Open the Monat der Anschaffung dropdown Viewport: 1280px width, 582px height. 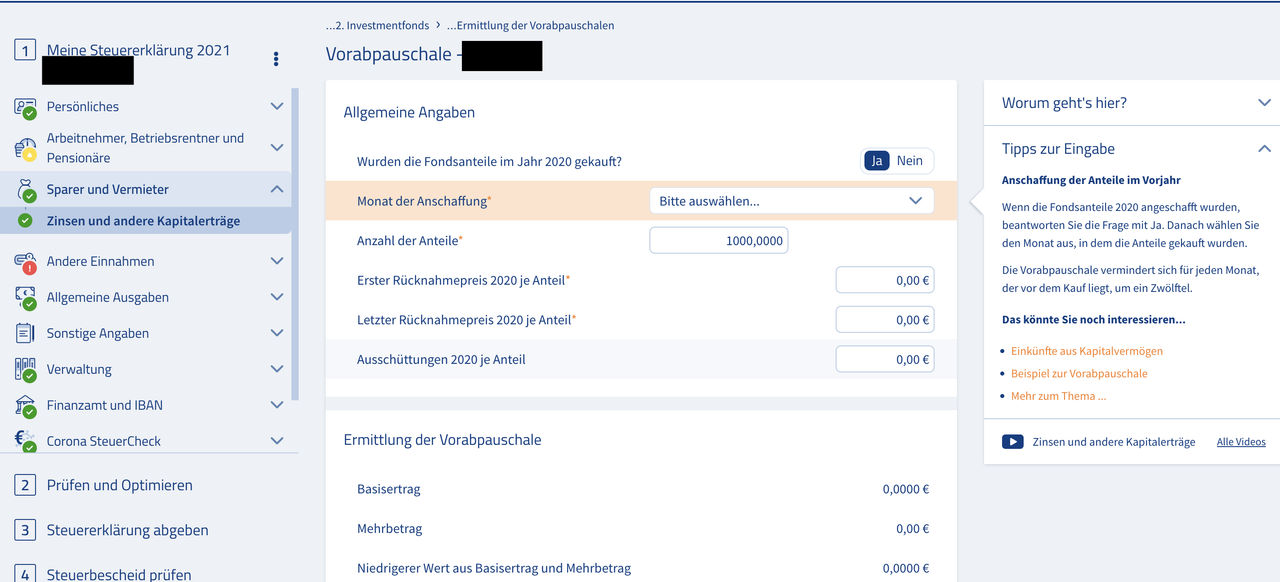click(791, 201)
